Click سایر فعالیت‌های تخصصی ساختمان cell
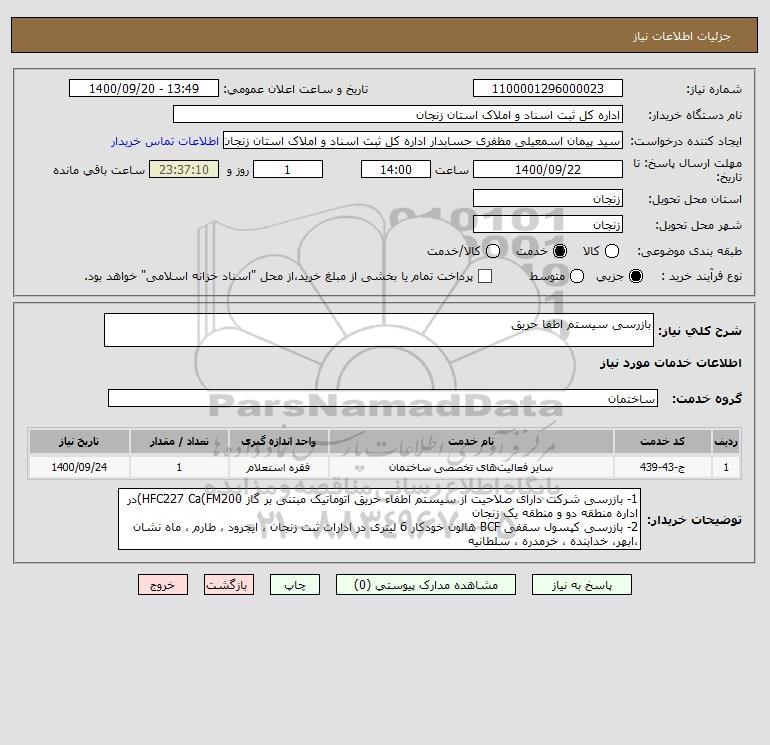Screen dimensions: 770x745 [x=471, y=467]
